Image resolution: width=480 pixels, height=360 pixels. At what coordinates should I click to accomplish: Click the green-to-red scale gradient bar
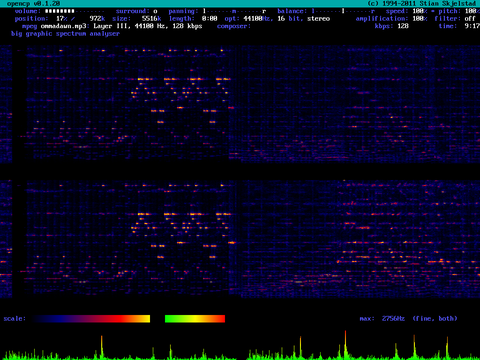[x=195, y=319]
